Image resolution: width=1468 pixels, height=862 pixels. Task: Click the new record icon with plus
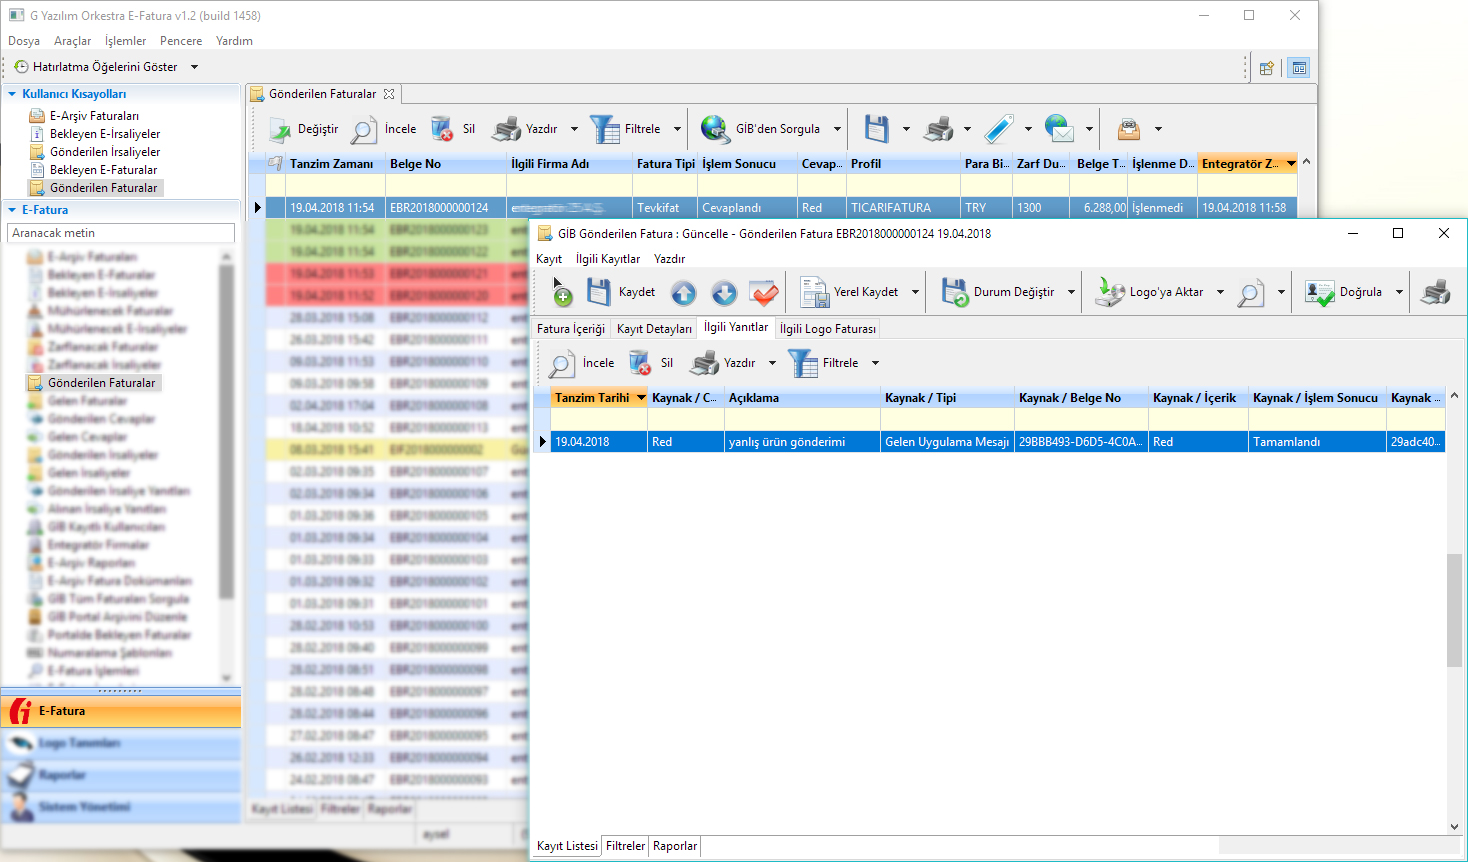[562, 292]
